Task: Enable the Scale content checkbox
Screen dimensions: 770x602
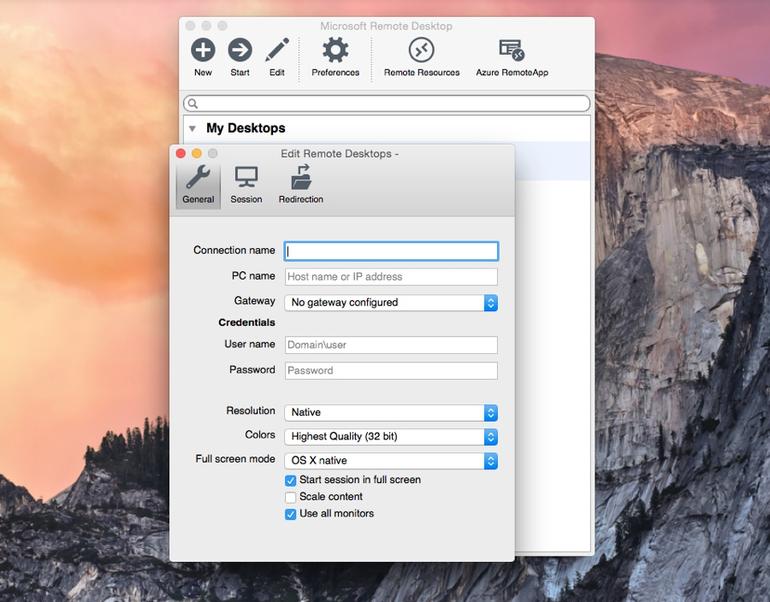Action: pyautogui.click(x=291, y=497)
